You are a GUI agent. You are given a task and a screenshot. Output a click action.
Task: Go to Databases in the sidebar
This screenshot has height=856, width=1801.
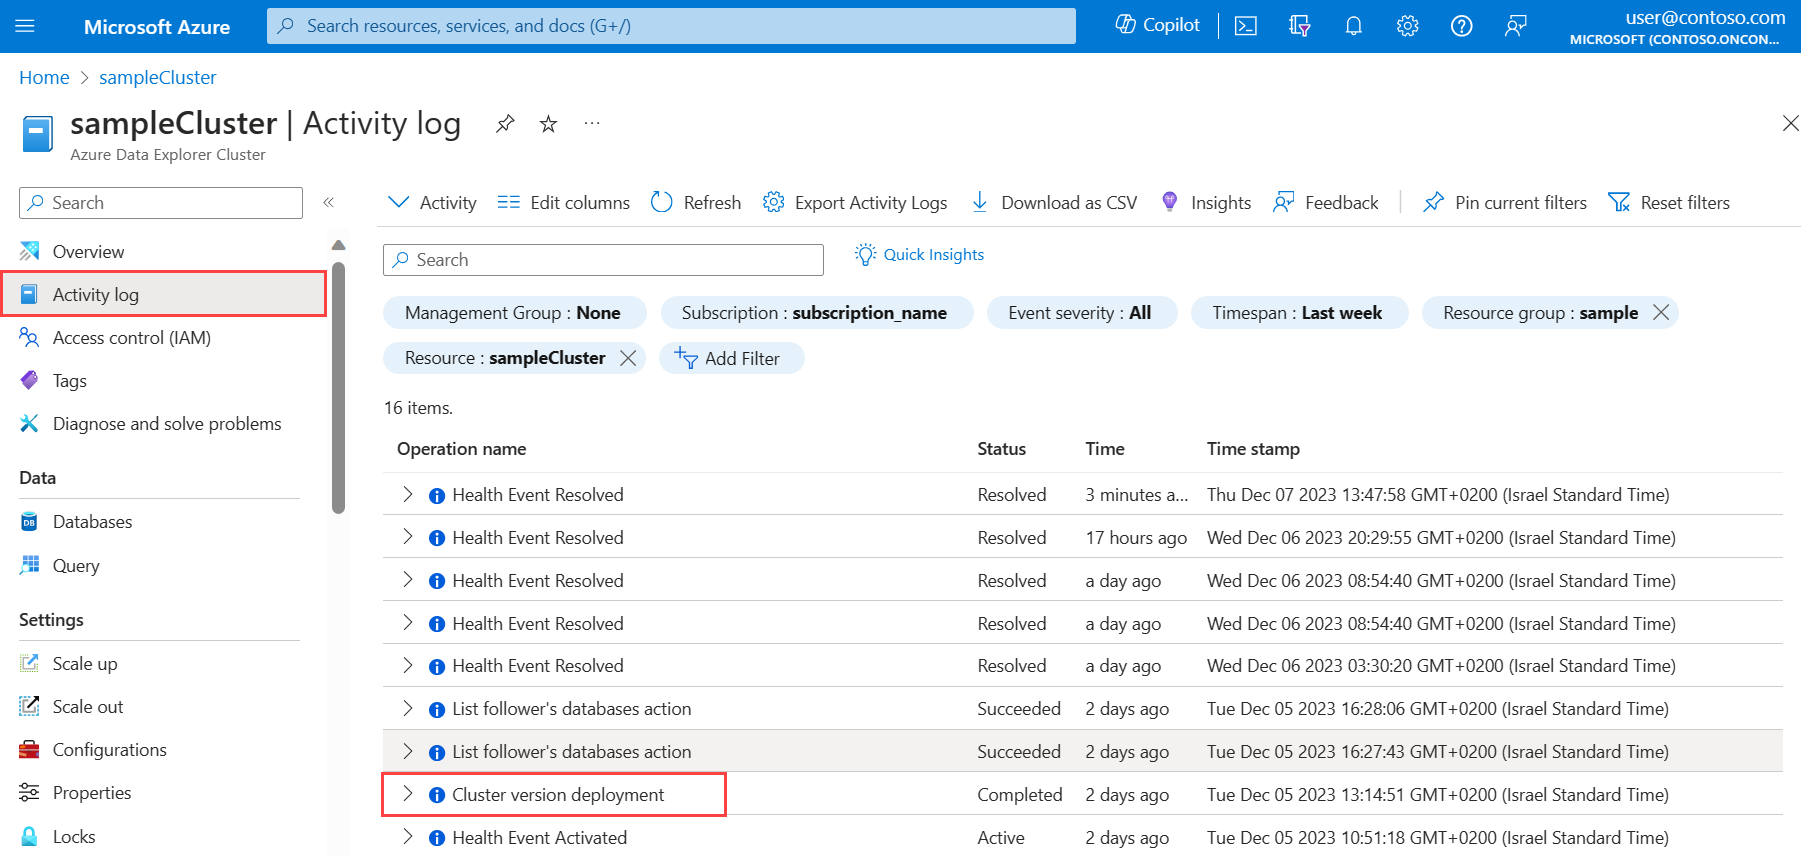point(92,522)
